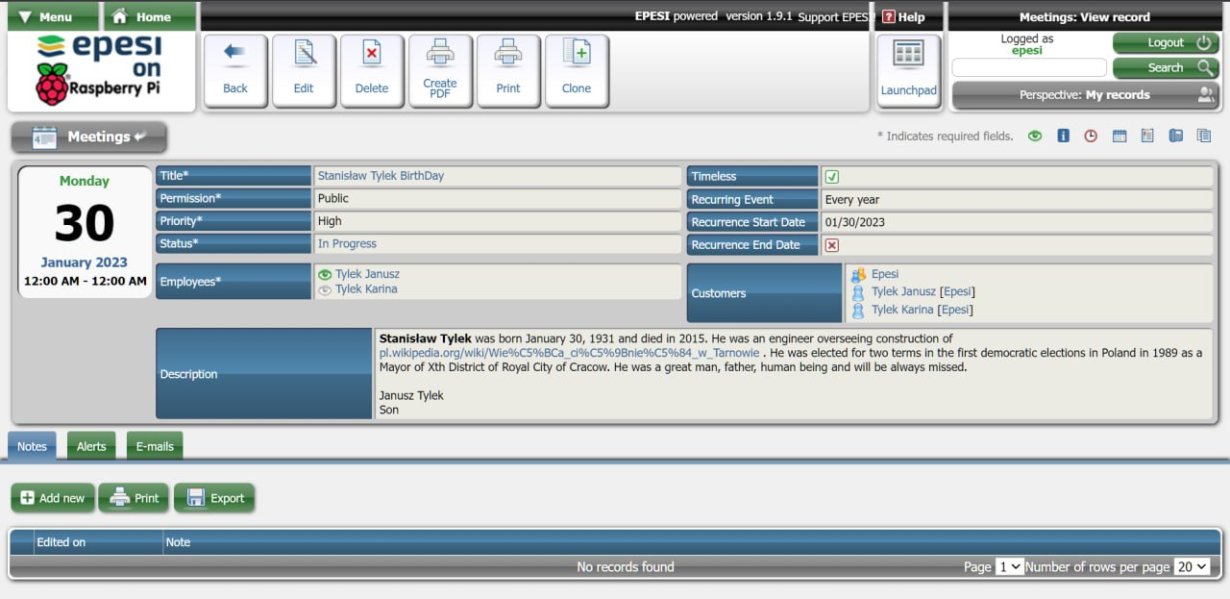Open the rows per page dropdown

point(1191,567)
